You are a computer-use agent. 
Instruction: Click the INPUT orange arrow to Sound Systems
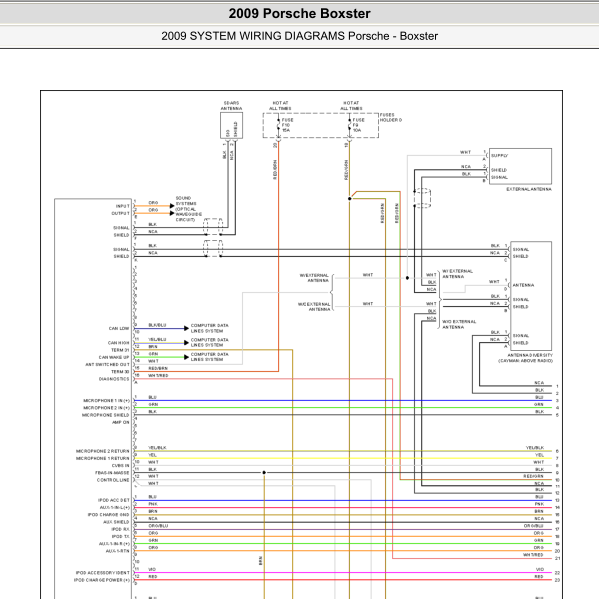pyautogui.click(x=172, y=206)
